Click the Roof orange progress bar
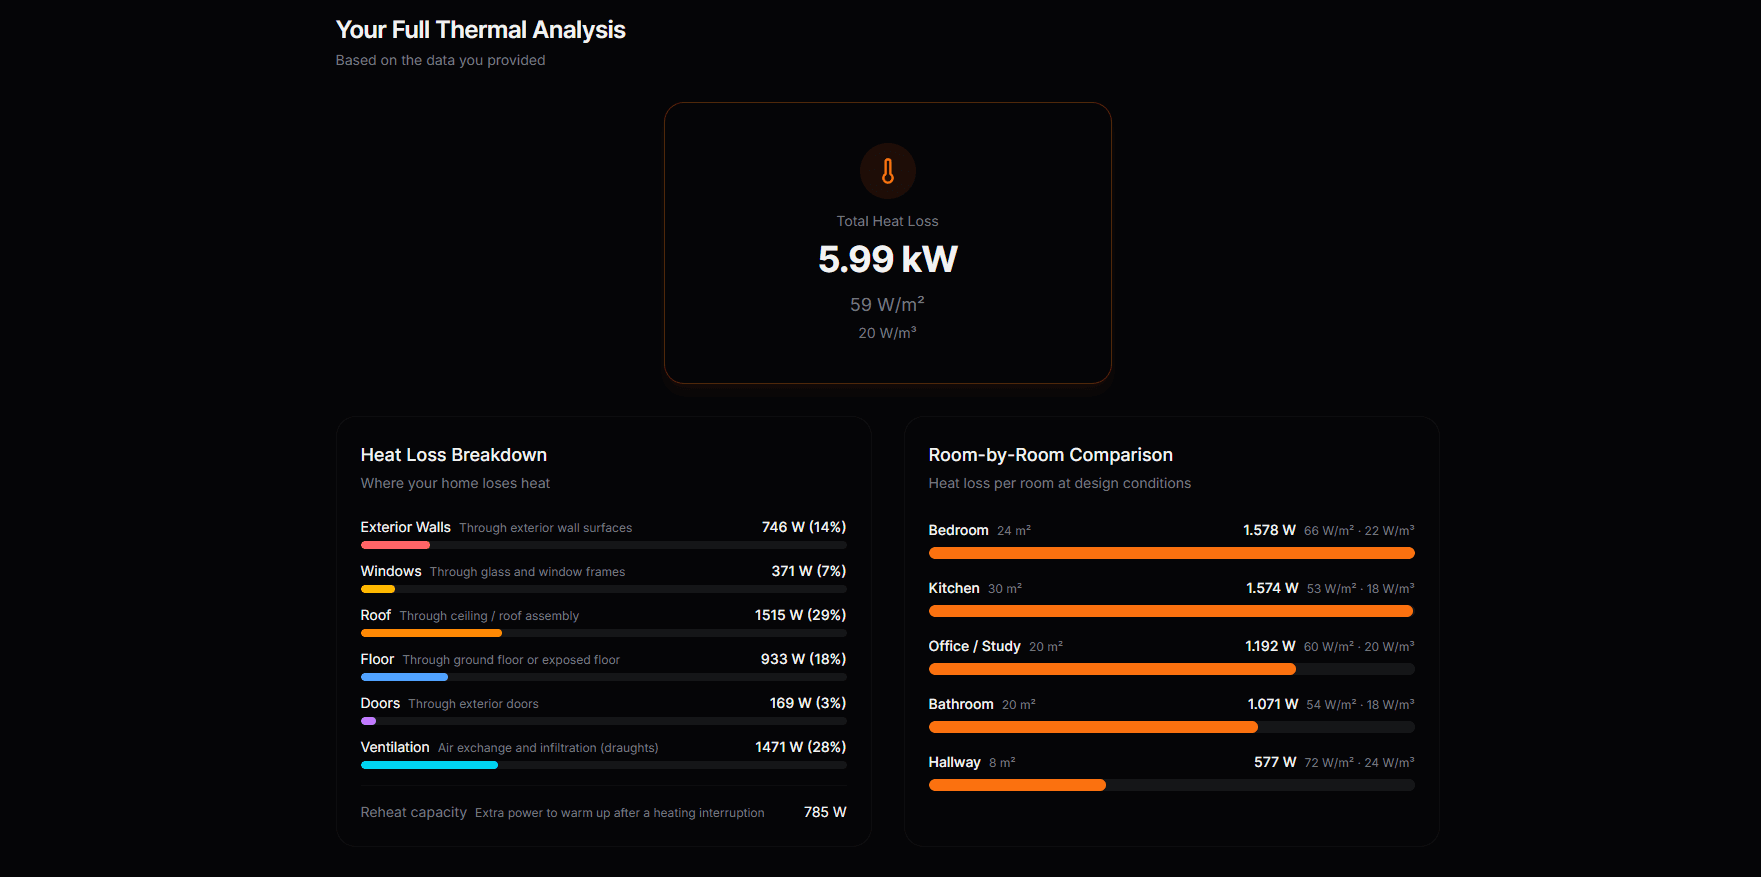 (431, 633)
